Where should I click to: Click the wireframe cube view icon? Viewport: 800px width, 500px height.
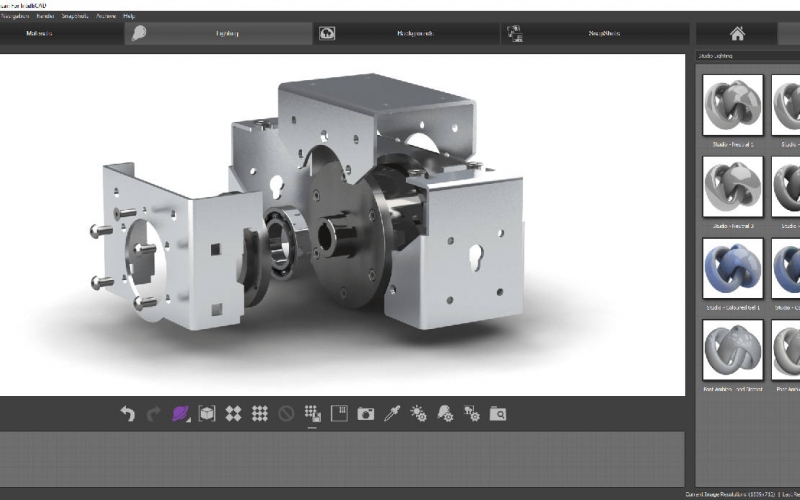point(207,413)
